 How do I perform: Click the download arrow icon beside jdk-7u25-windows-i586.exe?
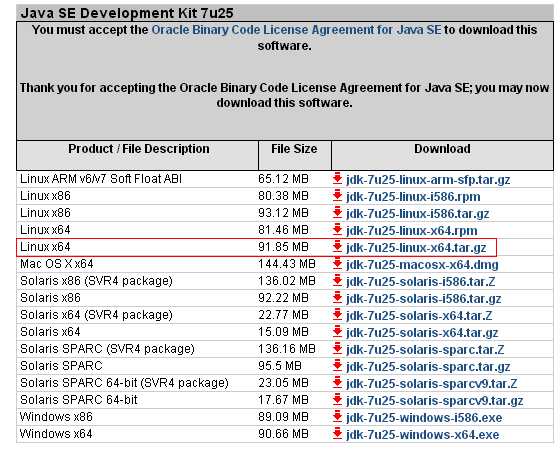point(337,416)
